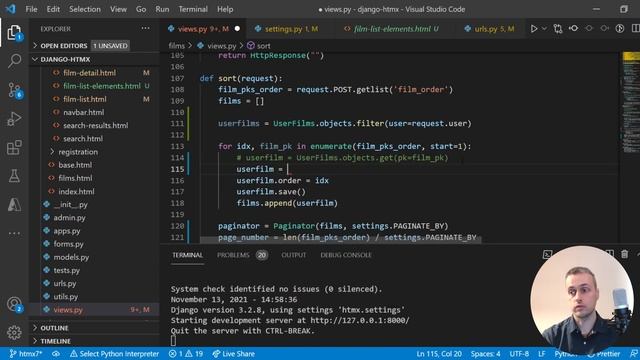Click the Run Python File play button
Image resolution: width=640 pixels, height=360 pixels.
(533, 29)
